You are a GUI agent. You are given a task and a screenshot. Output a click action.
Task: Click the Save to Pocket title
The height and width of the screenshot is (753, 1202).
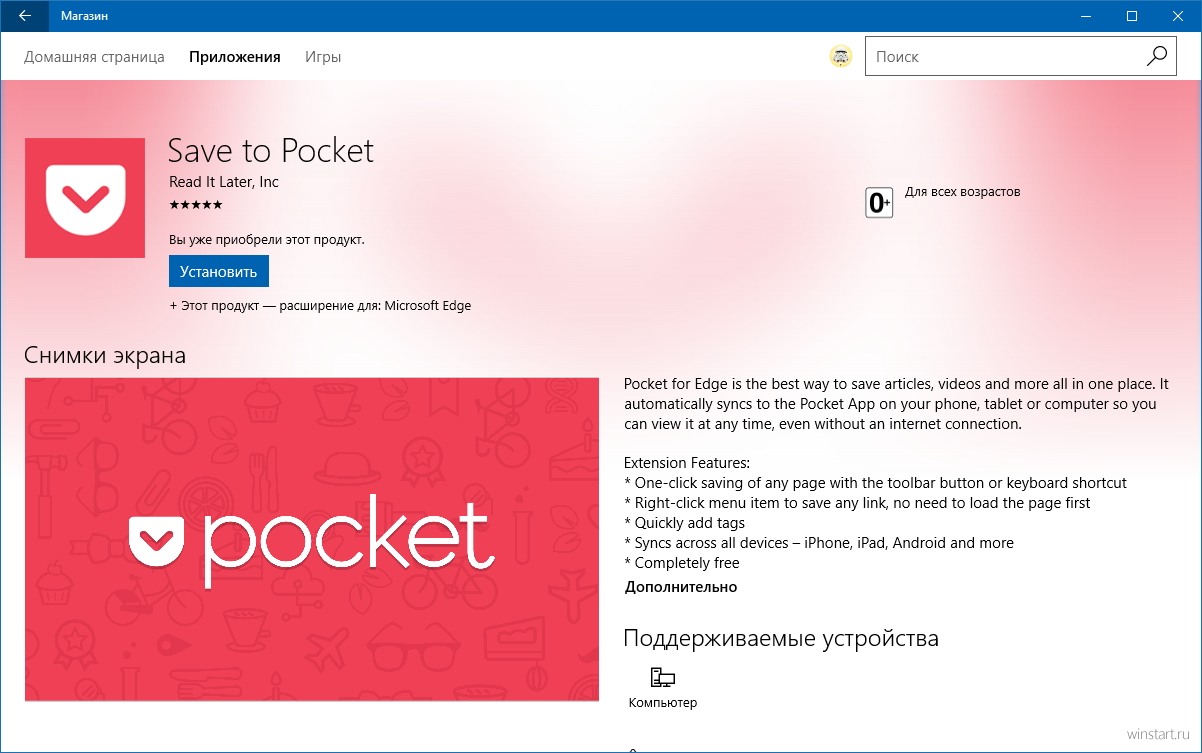coord(270,150)
